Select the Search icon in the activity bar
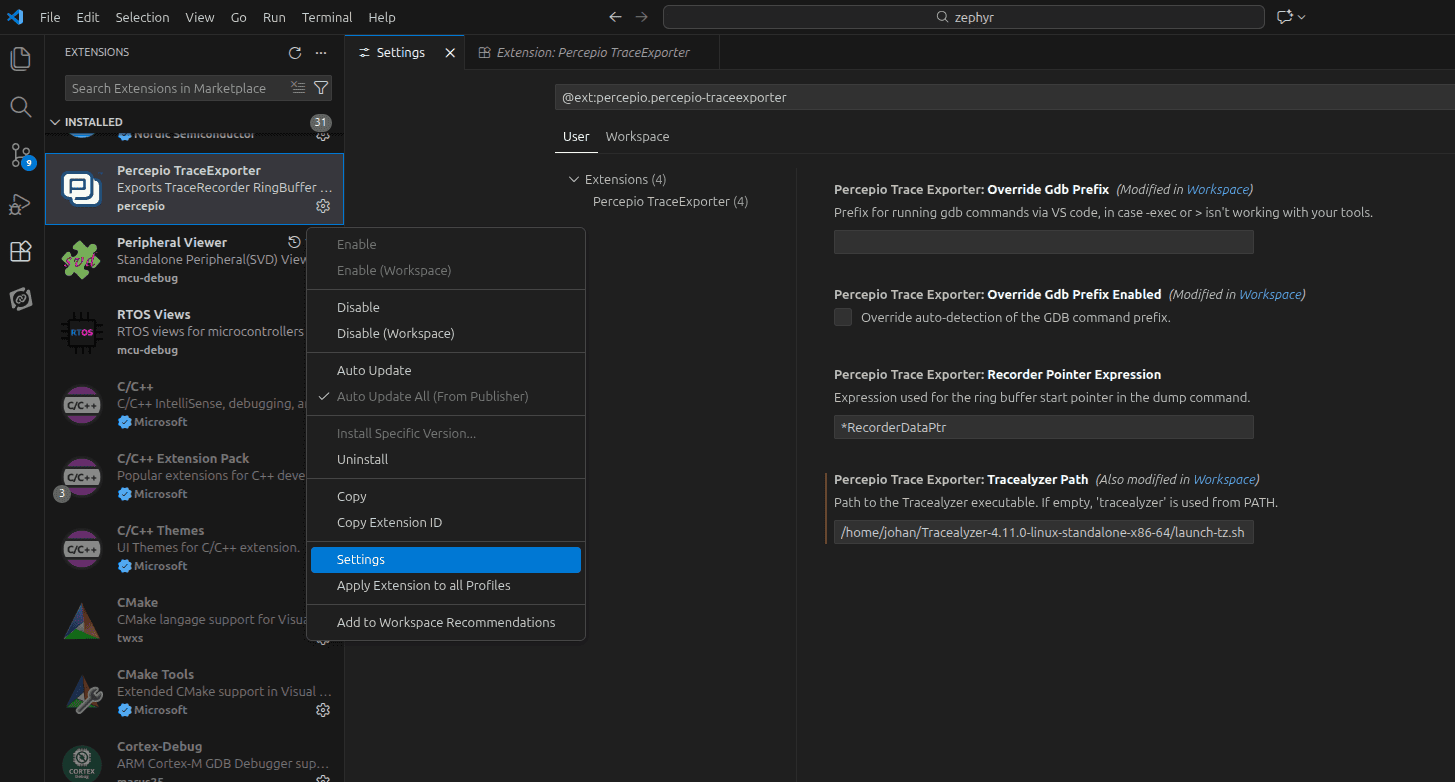The width and height of the screenshot is (1455, 782). 20,106
